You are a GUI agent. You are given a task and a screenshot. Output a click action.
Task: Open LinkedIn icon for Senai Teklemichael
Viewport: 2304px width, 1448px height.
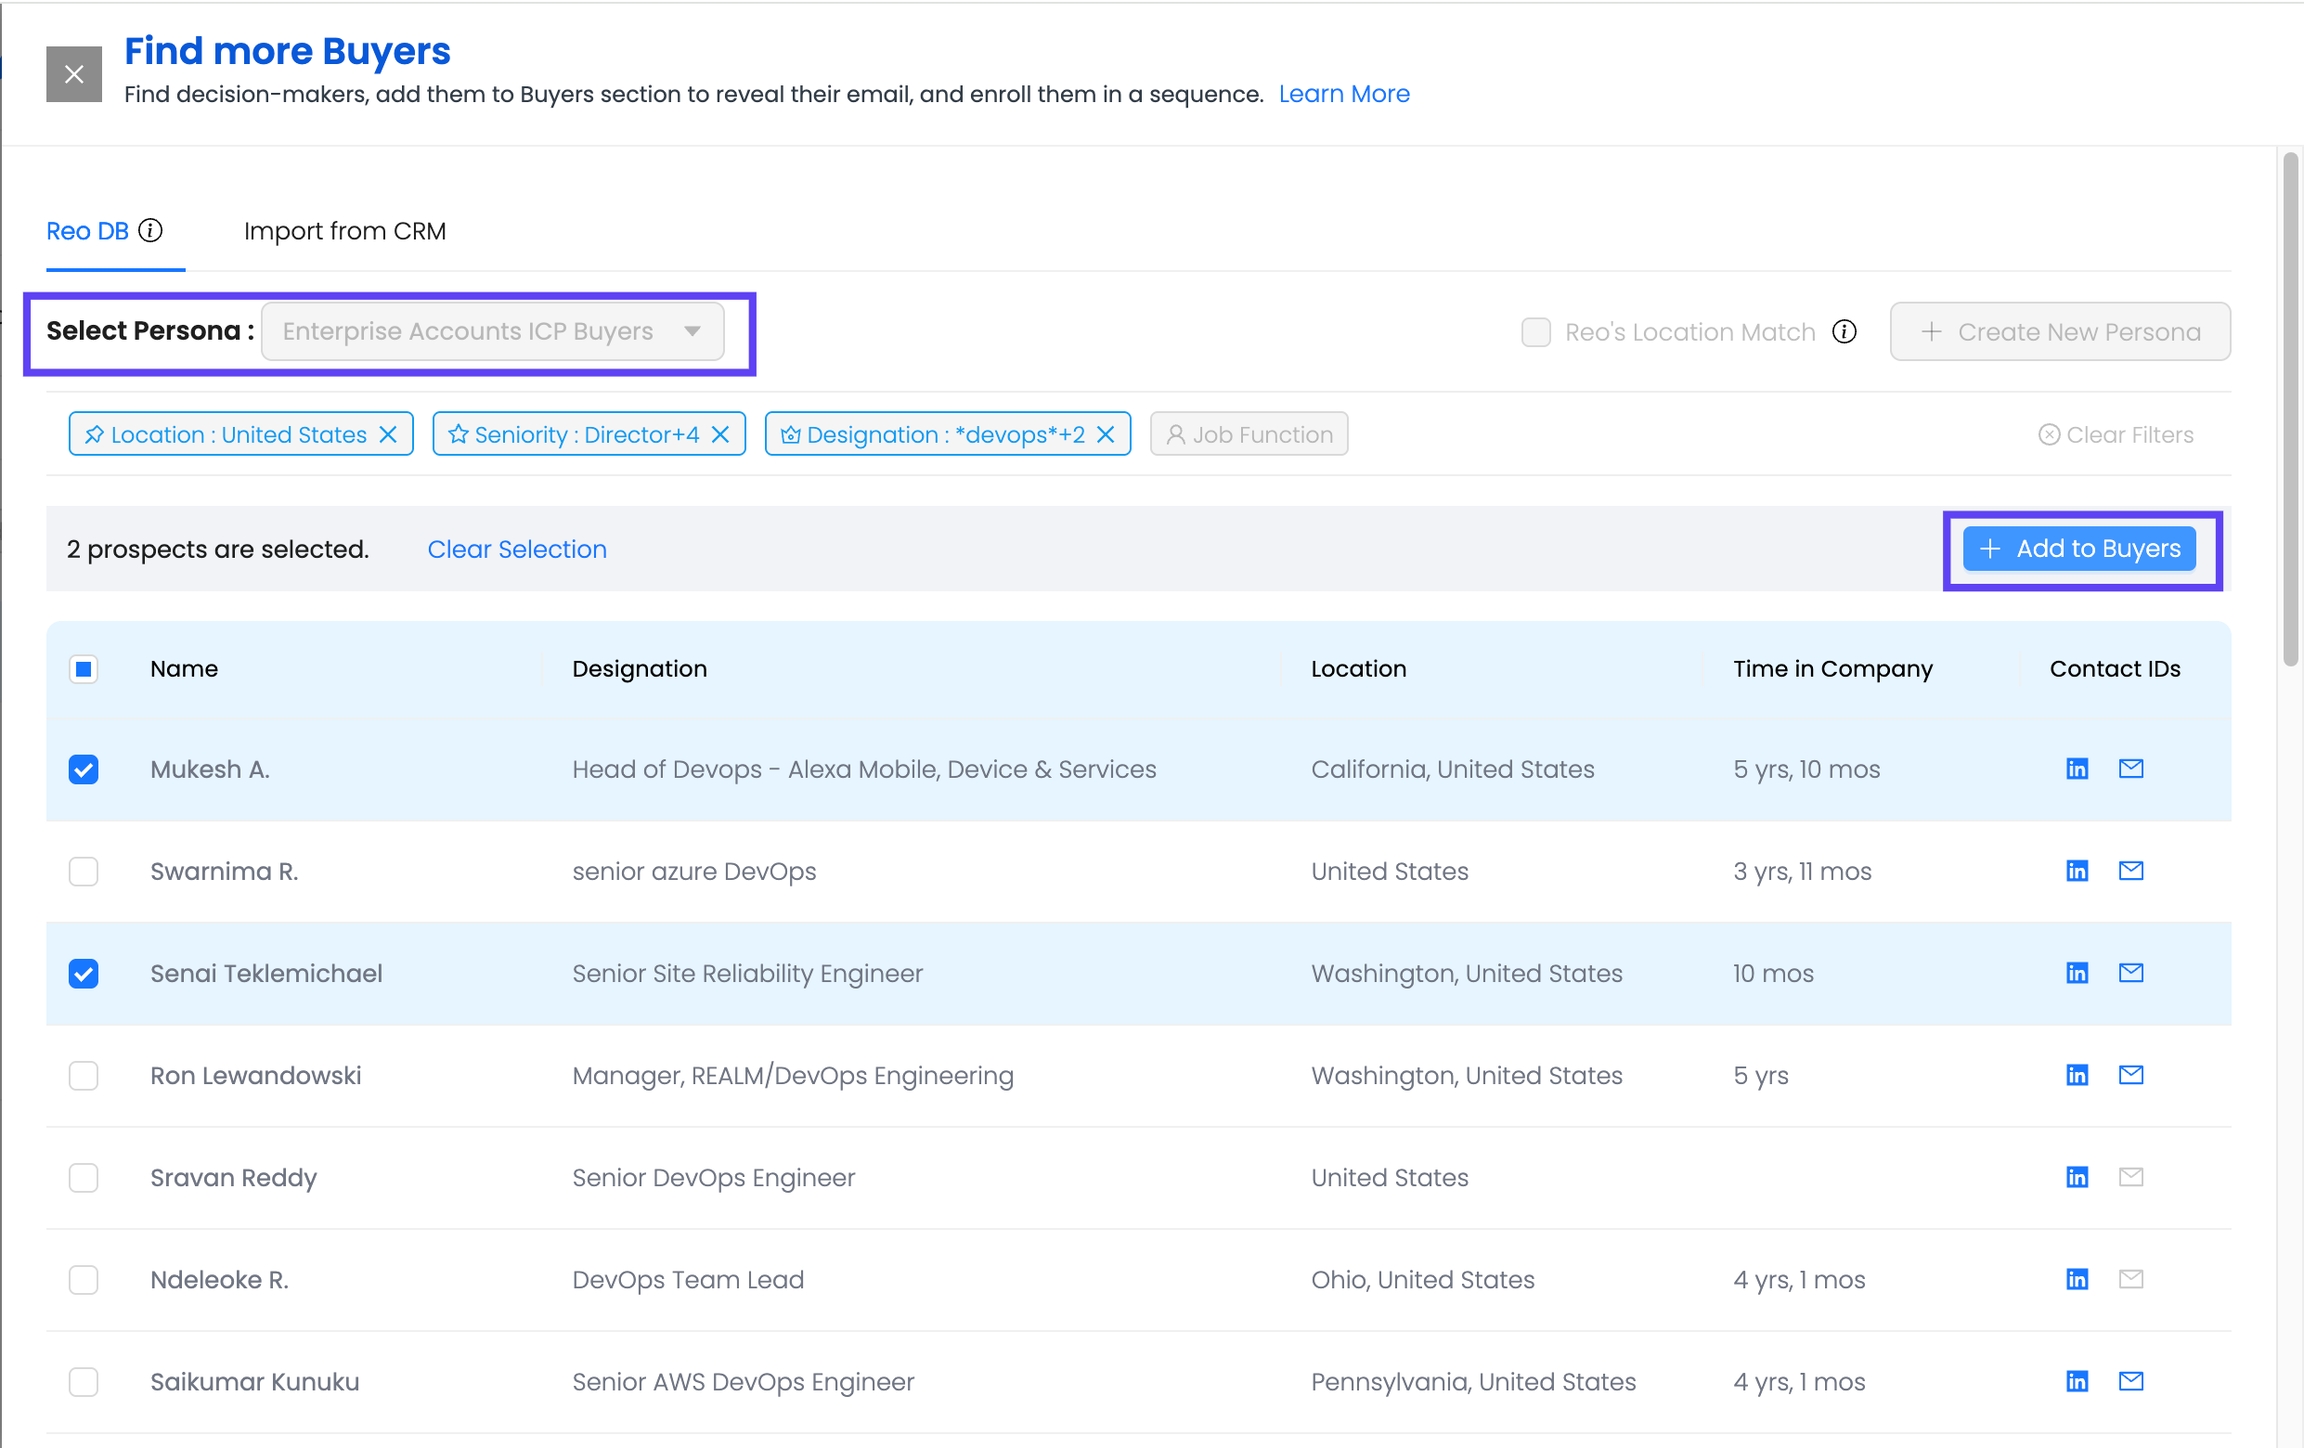click(2077, 973)
